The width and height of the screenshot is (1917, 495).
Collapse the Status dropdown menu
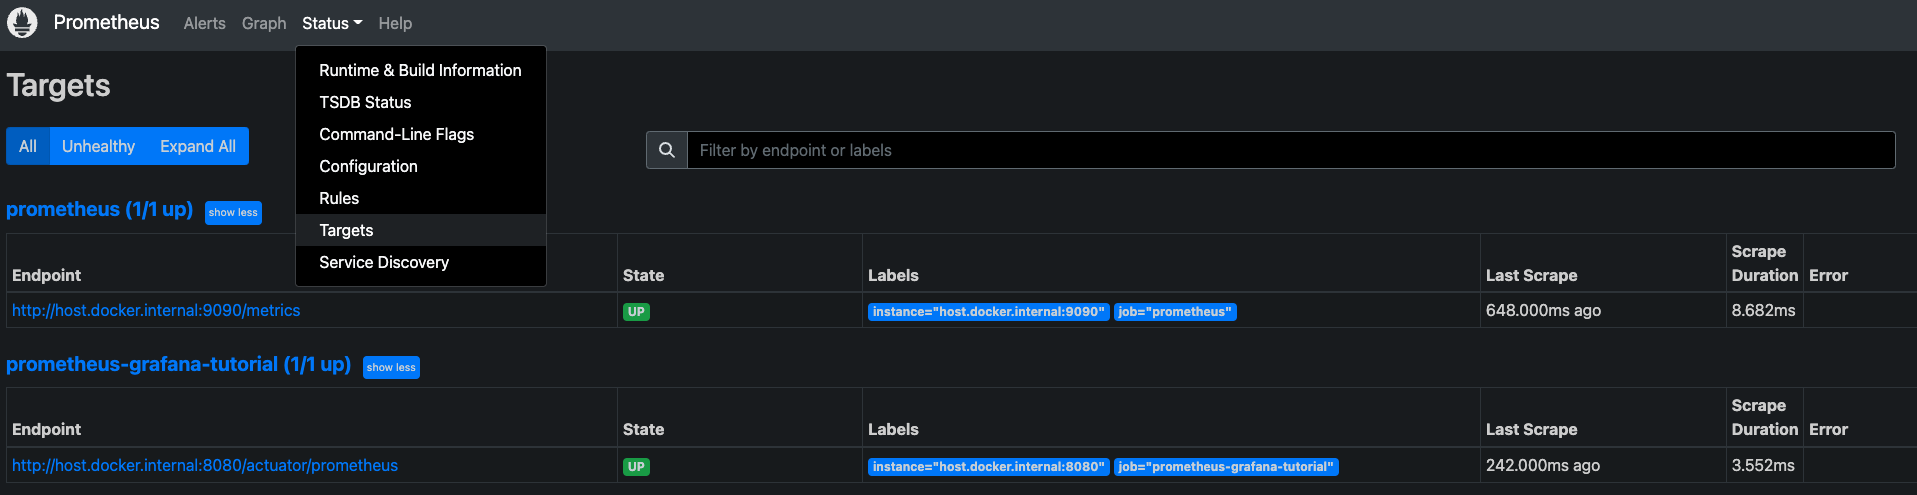click(332, 23)
